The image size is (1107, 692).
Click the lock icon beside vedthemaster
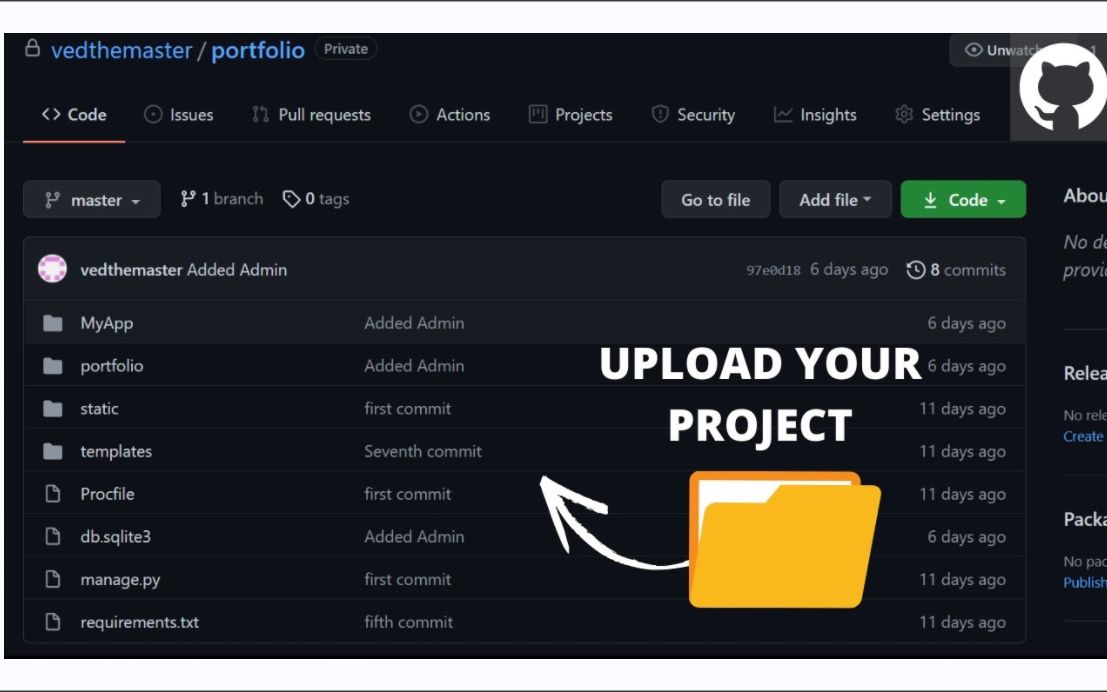tap(32, 48)
